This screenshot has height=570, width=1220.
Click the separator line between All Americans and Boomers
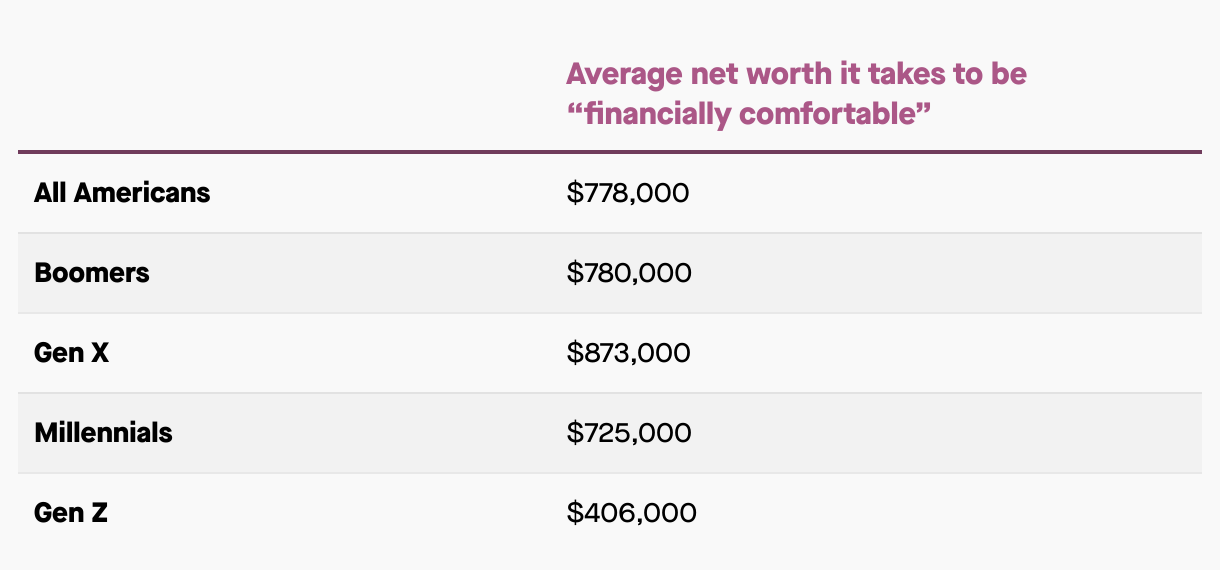[x=610, y=233]
